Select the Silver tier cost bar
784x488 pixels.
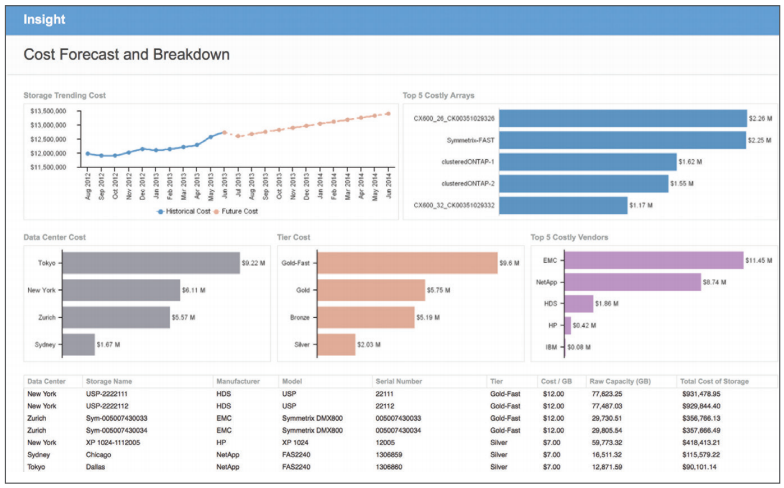click(336, 344)
